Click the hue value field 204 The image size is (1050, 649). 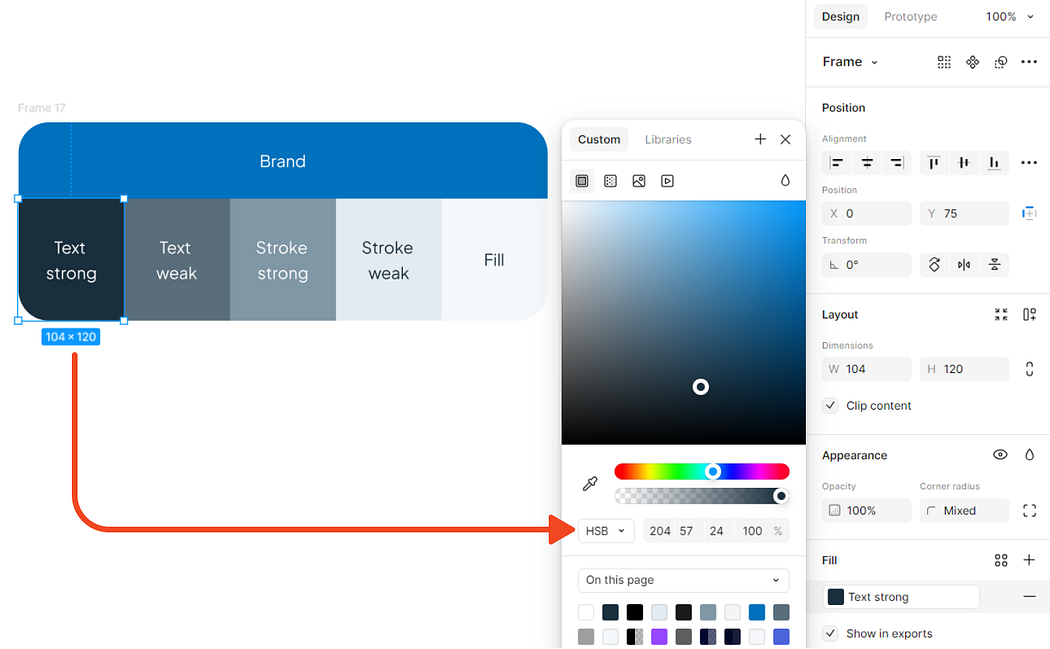pyautogui.click(x=660, y=531)
